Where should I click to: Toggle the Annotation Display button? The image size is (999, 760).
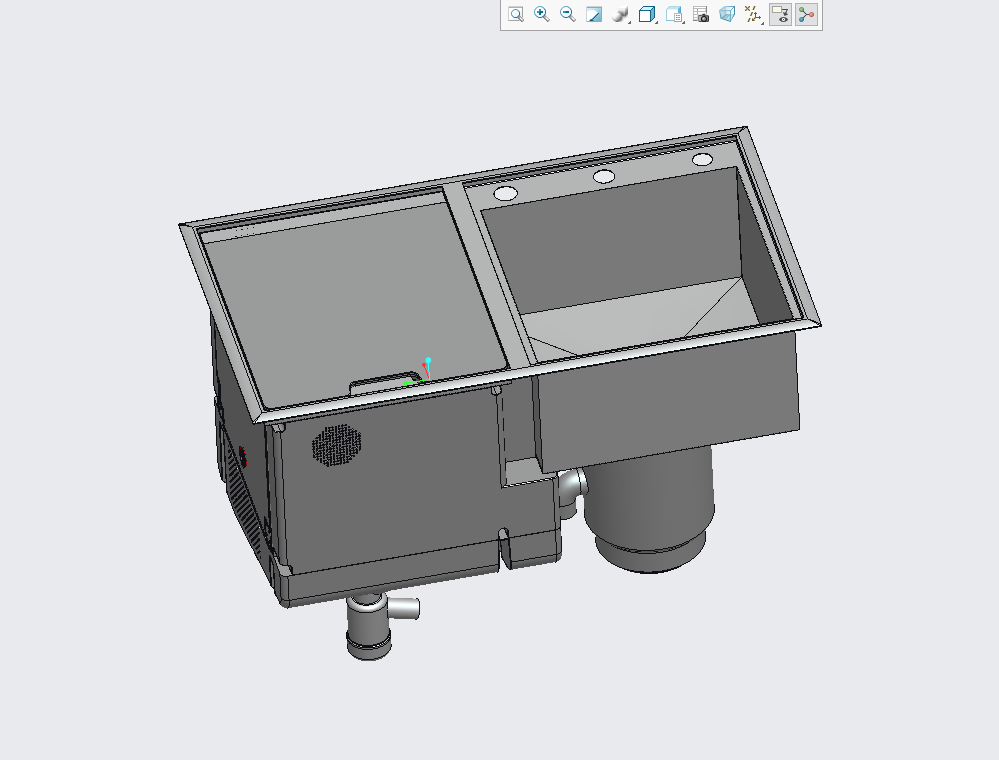pos(780,15)
